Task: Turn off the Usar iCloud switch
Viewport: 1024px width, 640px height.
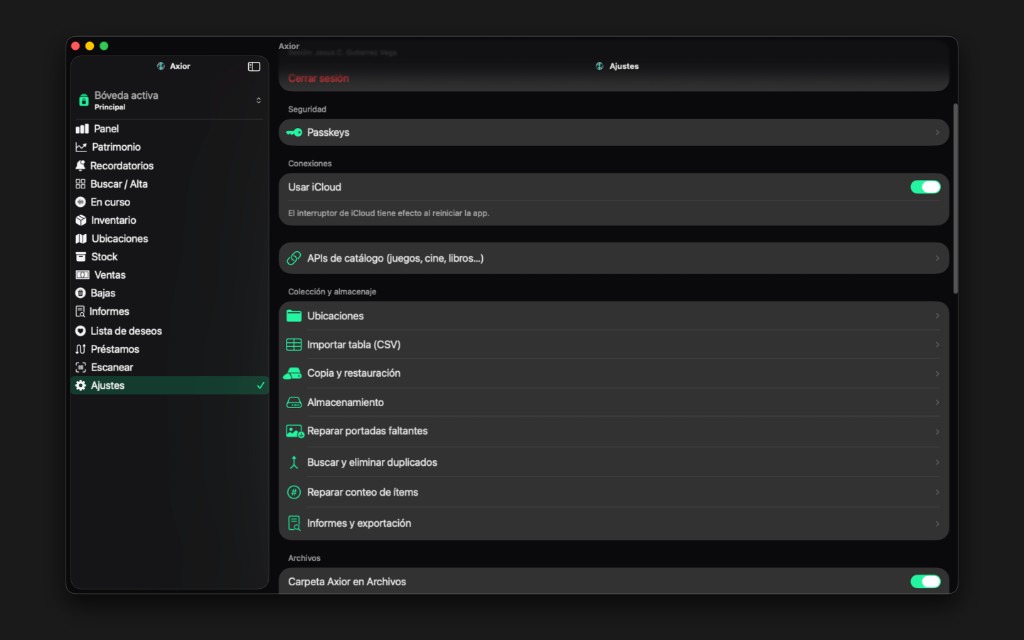Action: 925,187
